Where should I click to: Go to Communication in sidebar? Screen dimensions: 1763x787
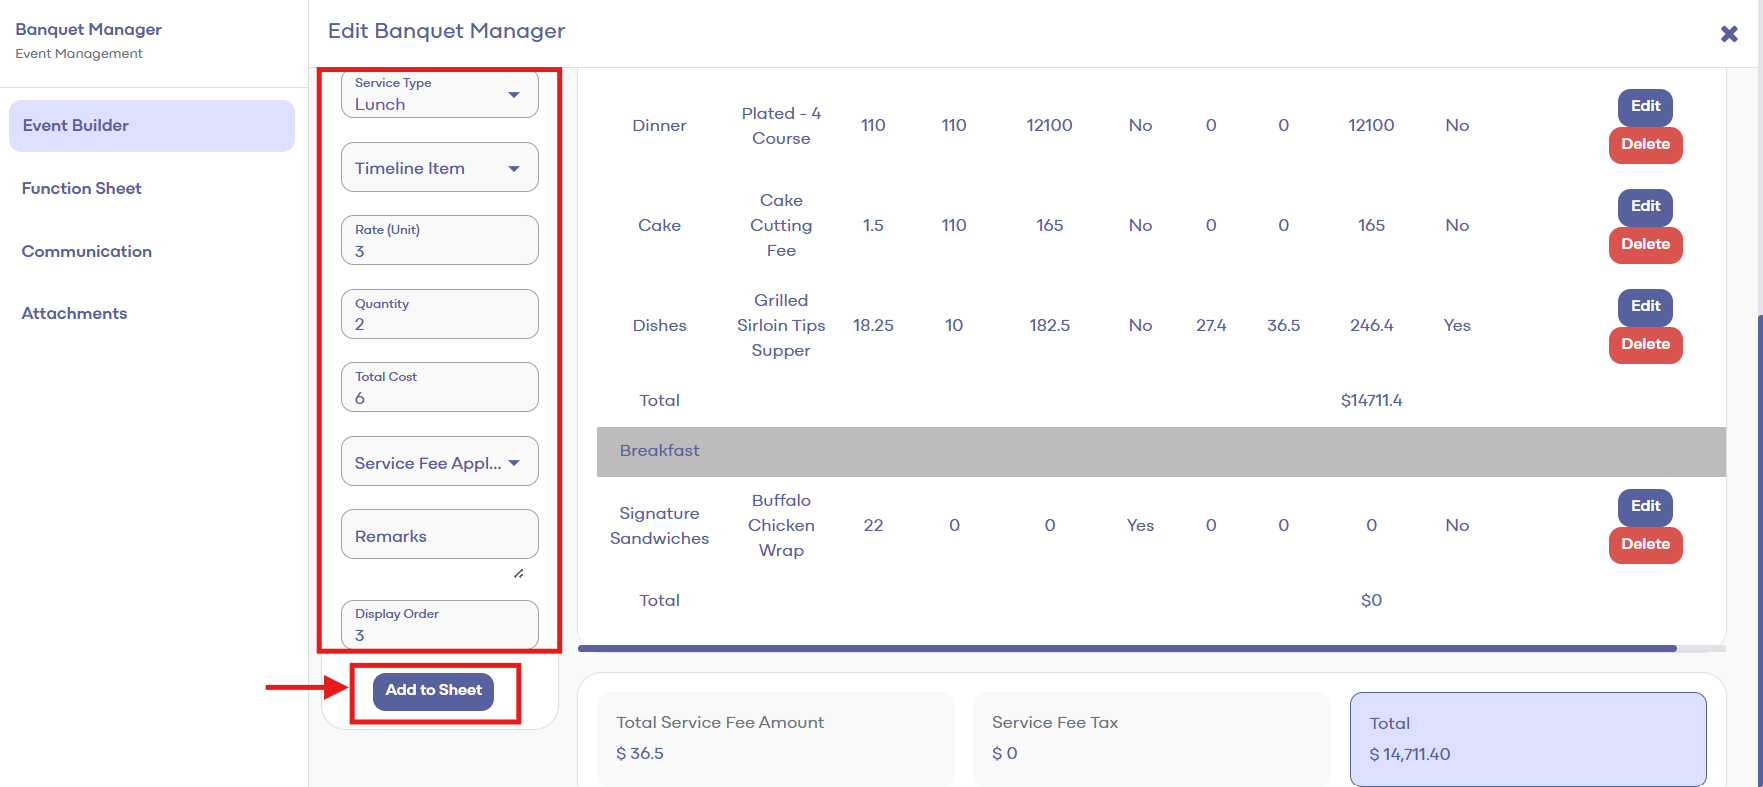[x=87, y=251]
